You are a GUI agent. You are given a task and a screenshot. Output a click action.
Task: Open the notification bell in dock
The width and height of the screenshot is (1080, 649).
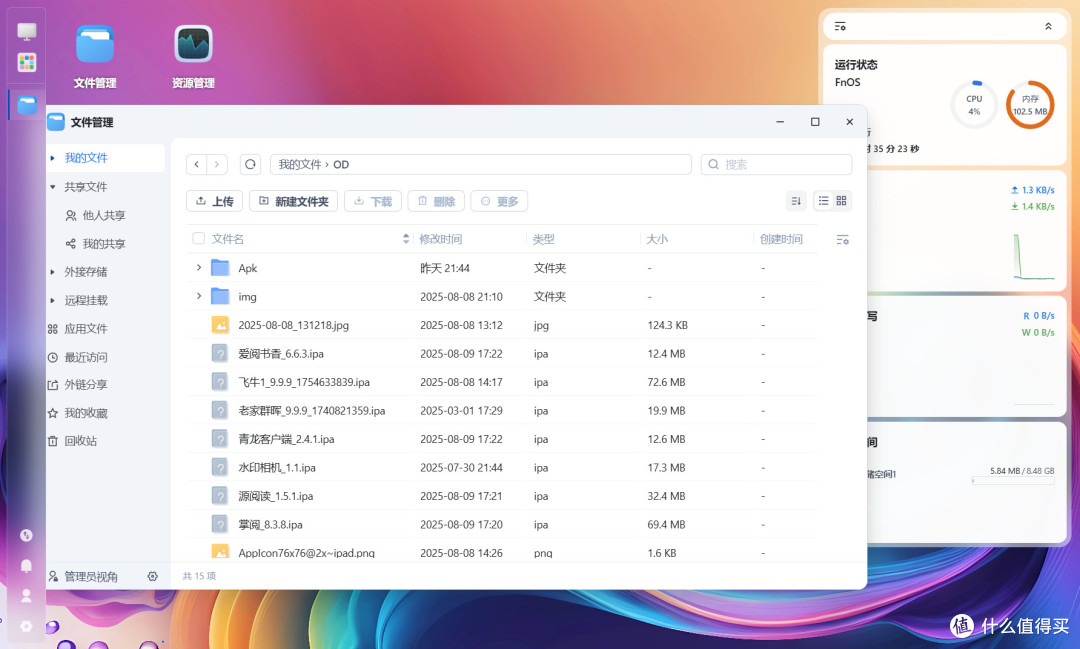pos(26,566)
